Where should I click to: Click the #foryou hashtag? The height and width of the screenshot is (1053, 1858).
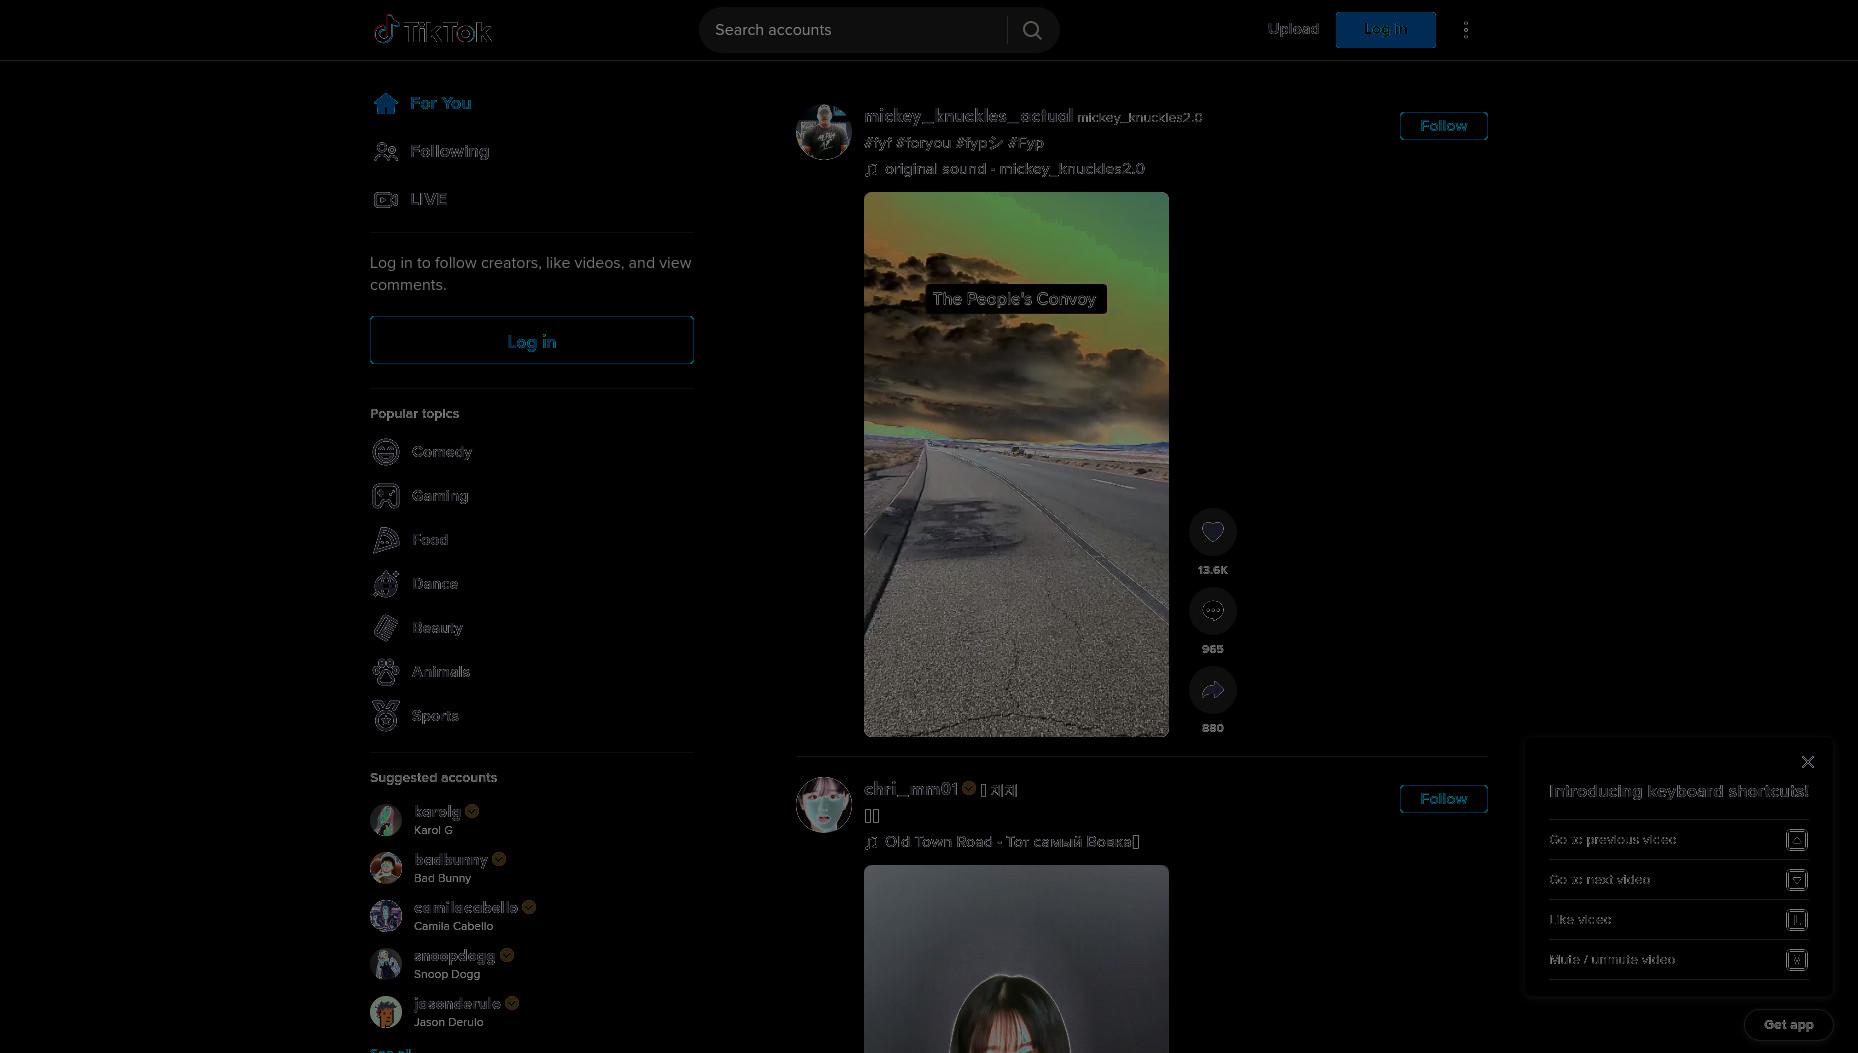click(x=923, y=143)
